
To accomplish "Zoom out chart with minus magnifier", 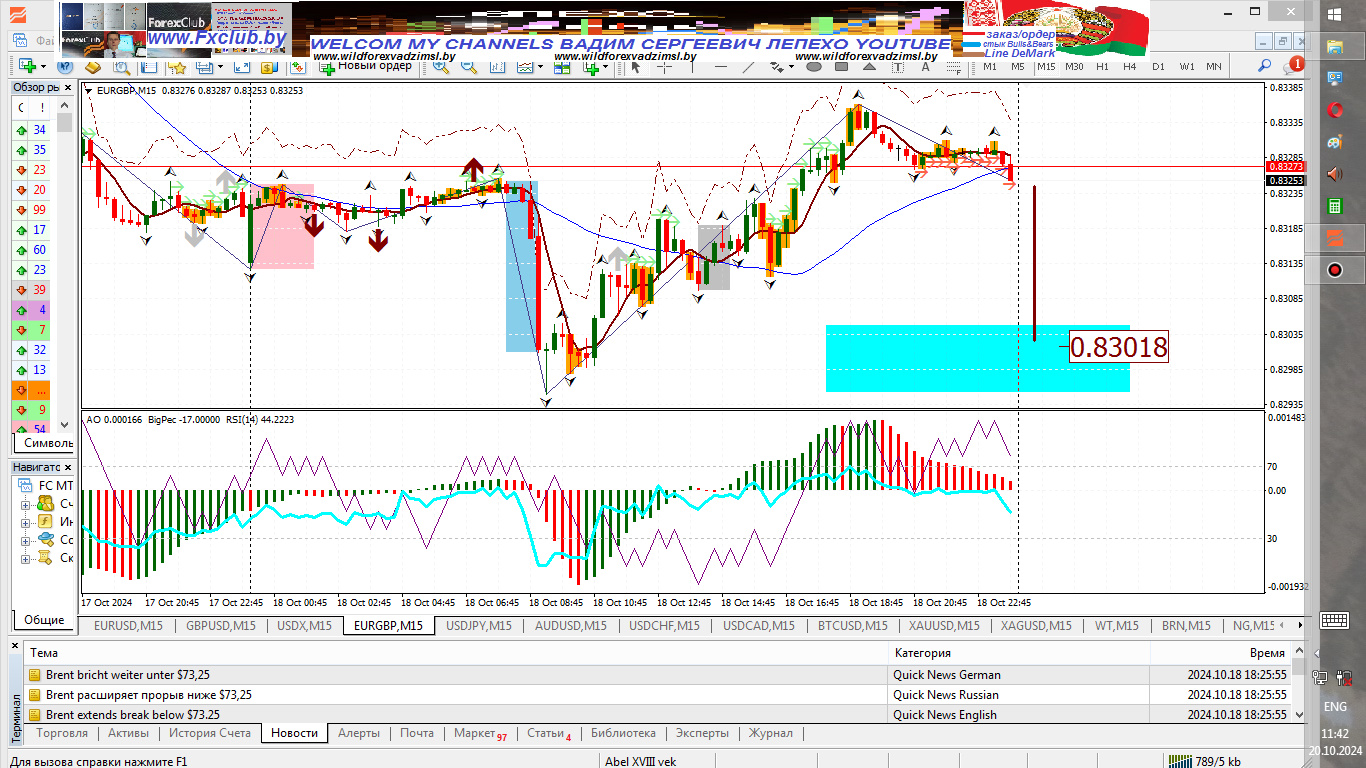I will point(469,66).
